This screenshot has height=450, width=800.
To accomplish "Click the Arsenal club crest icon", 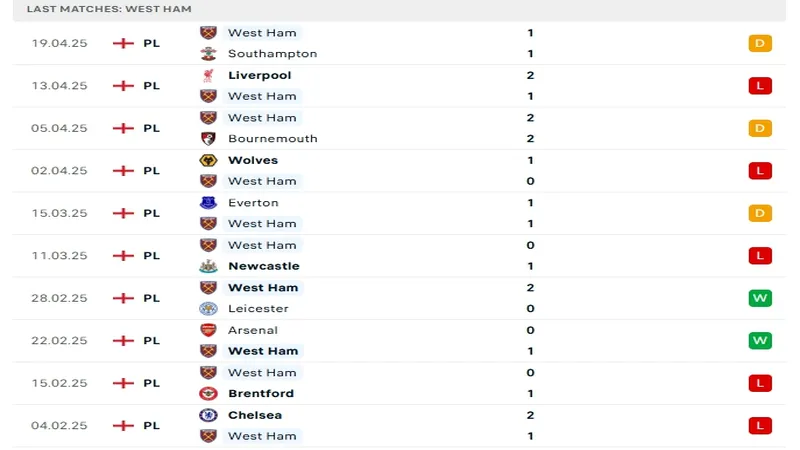I will coord(208,330).
